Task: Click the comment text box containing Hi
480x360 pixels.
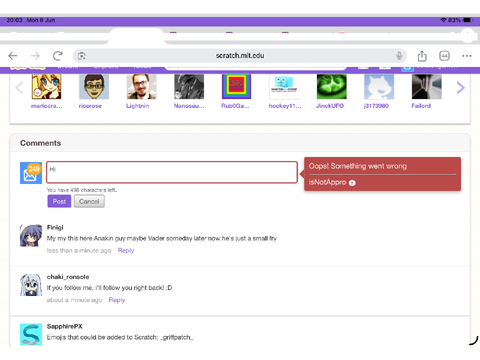Action: point(172,172)
